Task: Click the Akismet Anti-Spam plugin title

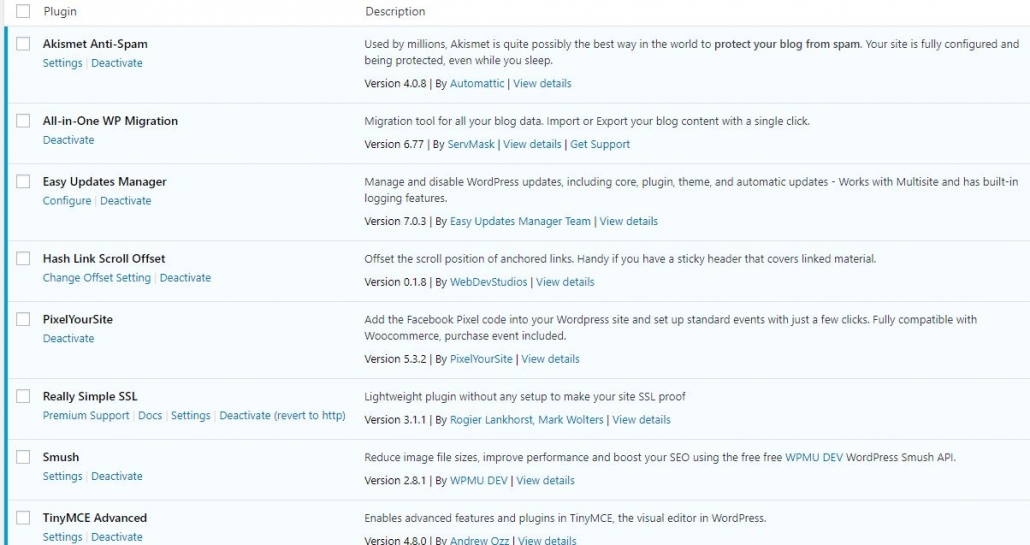Action: 95,44
